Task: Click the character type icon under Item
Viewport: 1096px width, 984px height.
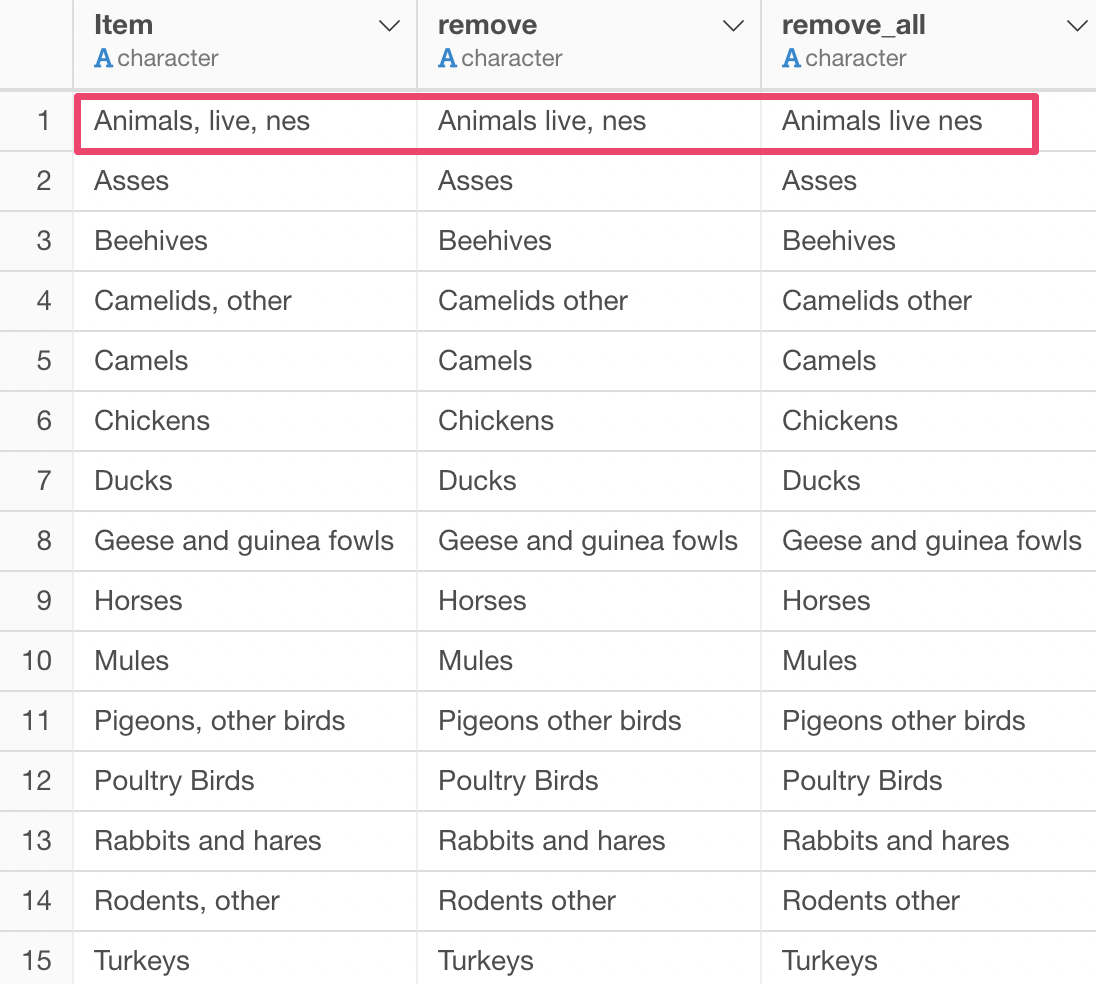Action: click(103, 58)
